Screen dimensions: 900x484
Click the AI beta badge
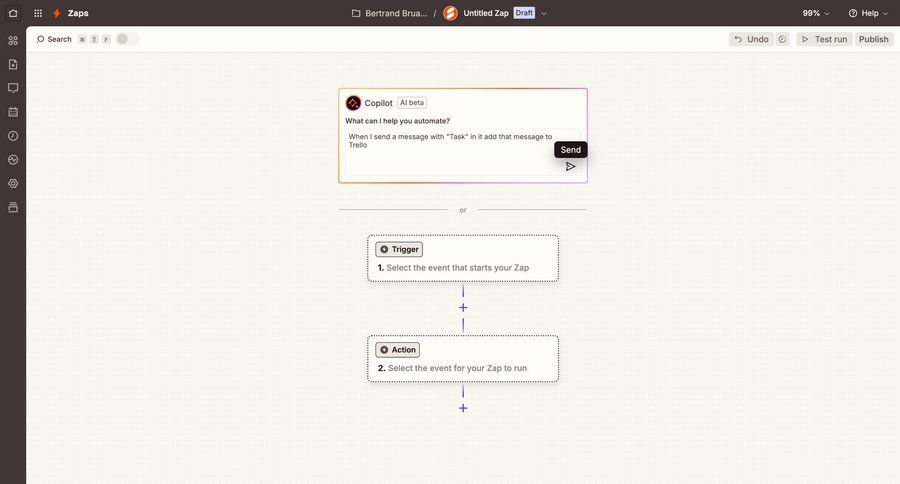412,103
